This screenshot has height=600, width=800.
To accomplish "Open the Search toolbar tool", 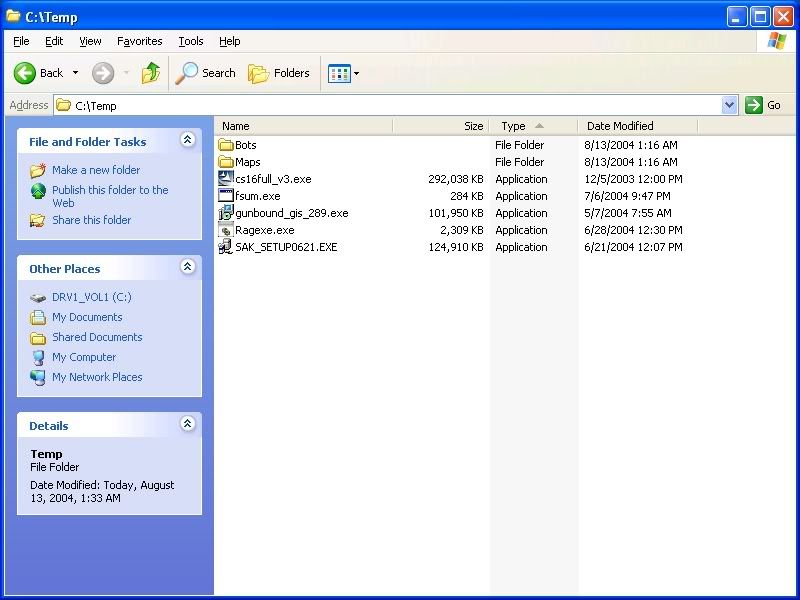I will 206,73.
